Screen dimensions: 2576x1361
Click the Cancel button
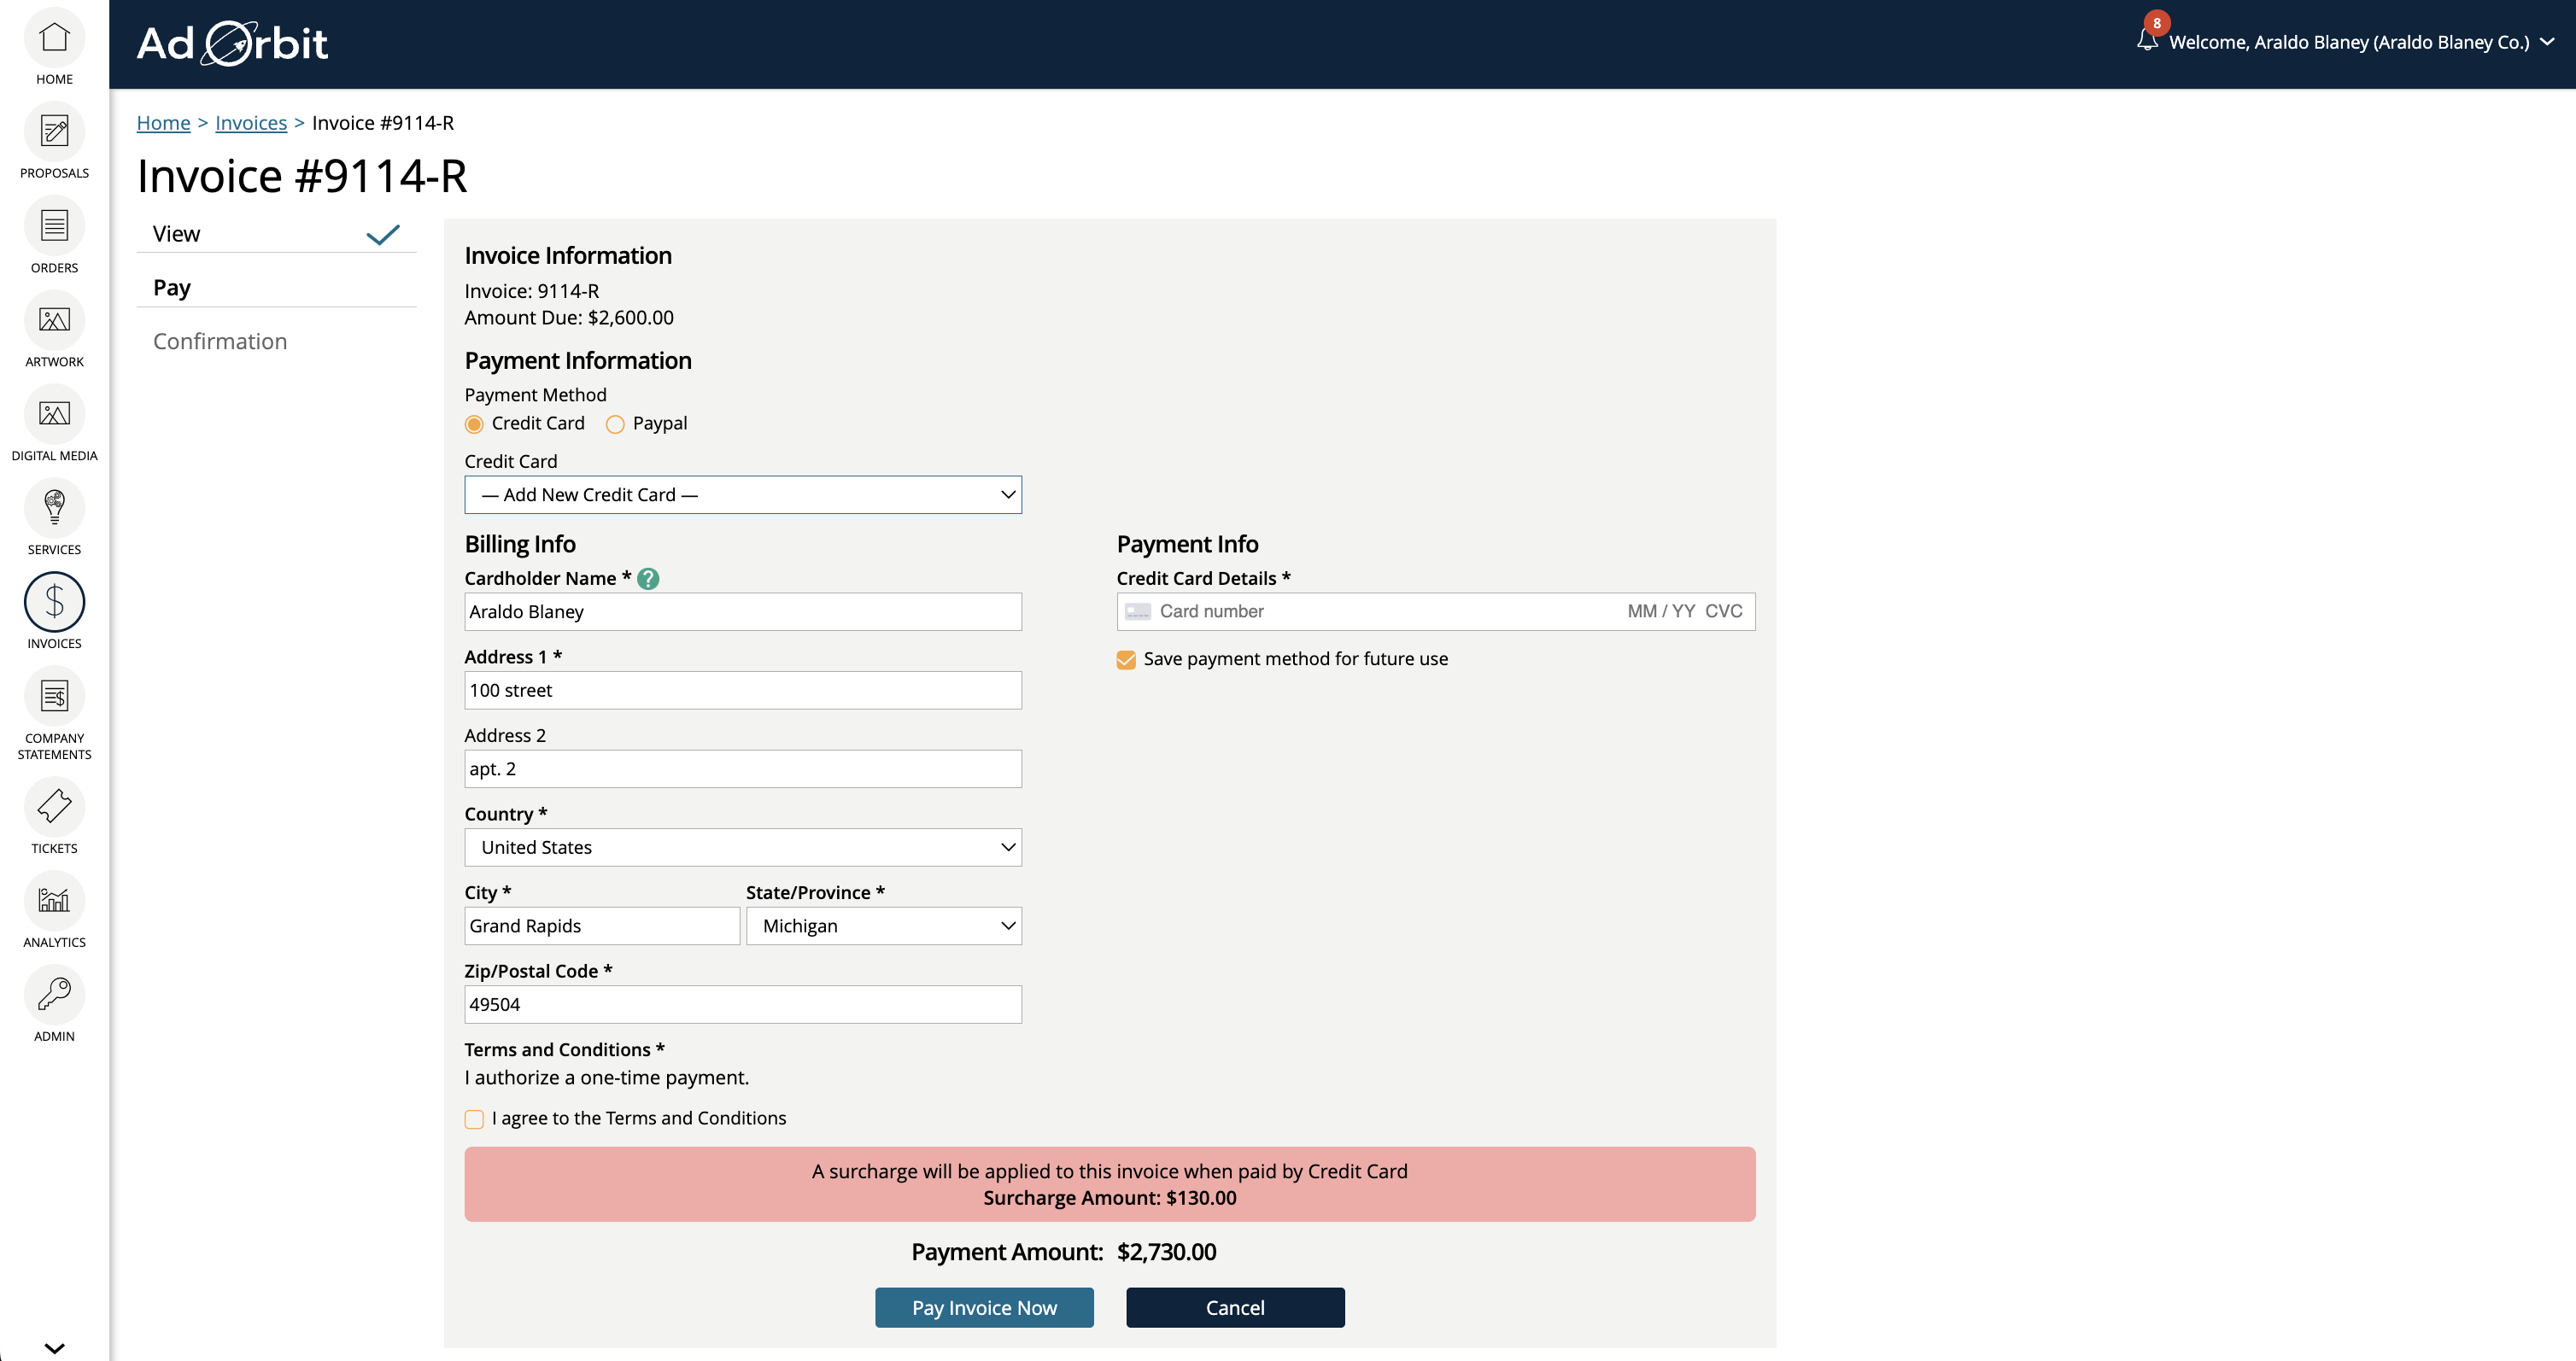click(1235, 1308)
